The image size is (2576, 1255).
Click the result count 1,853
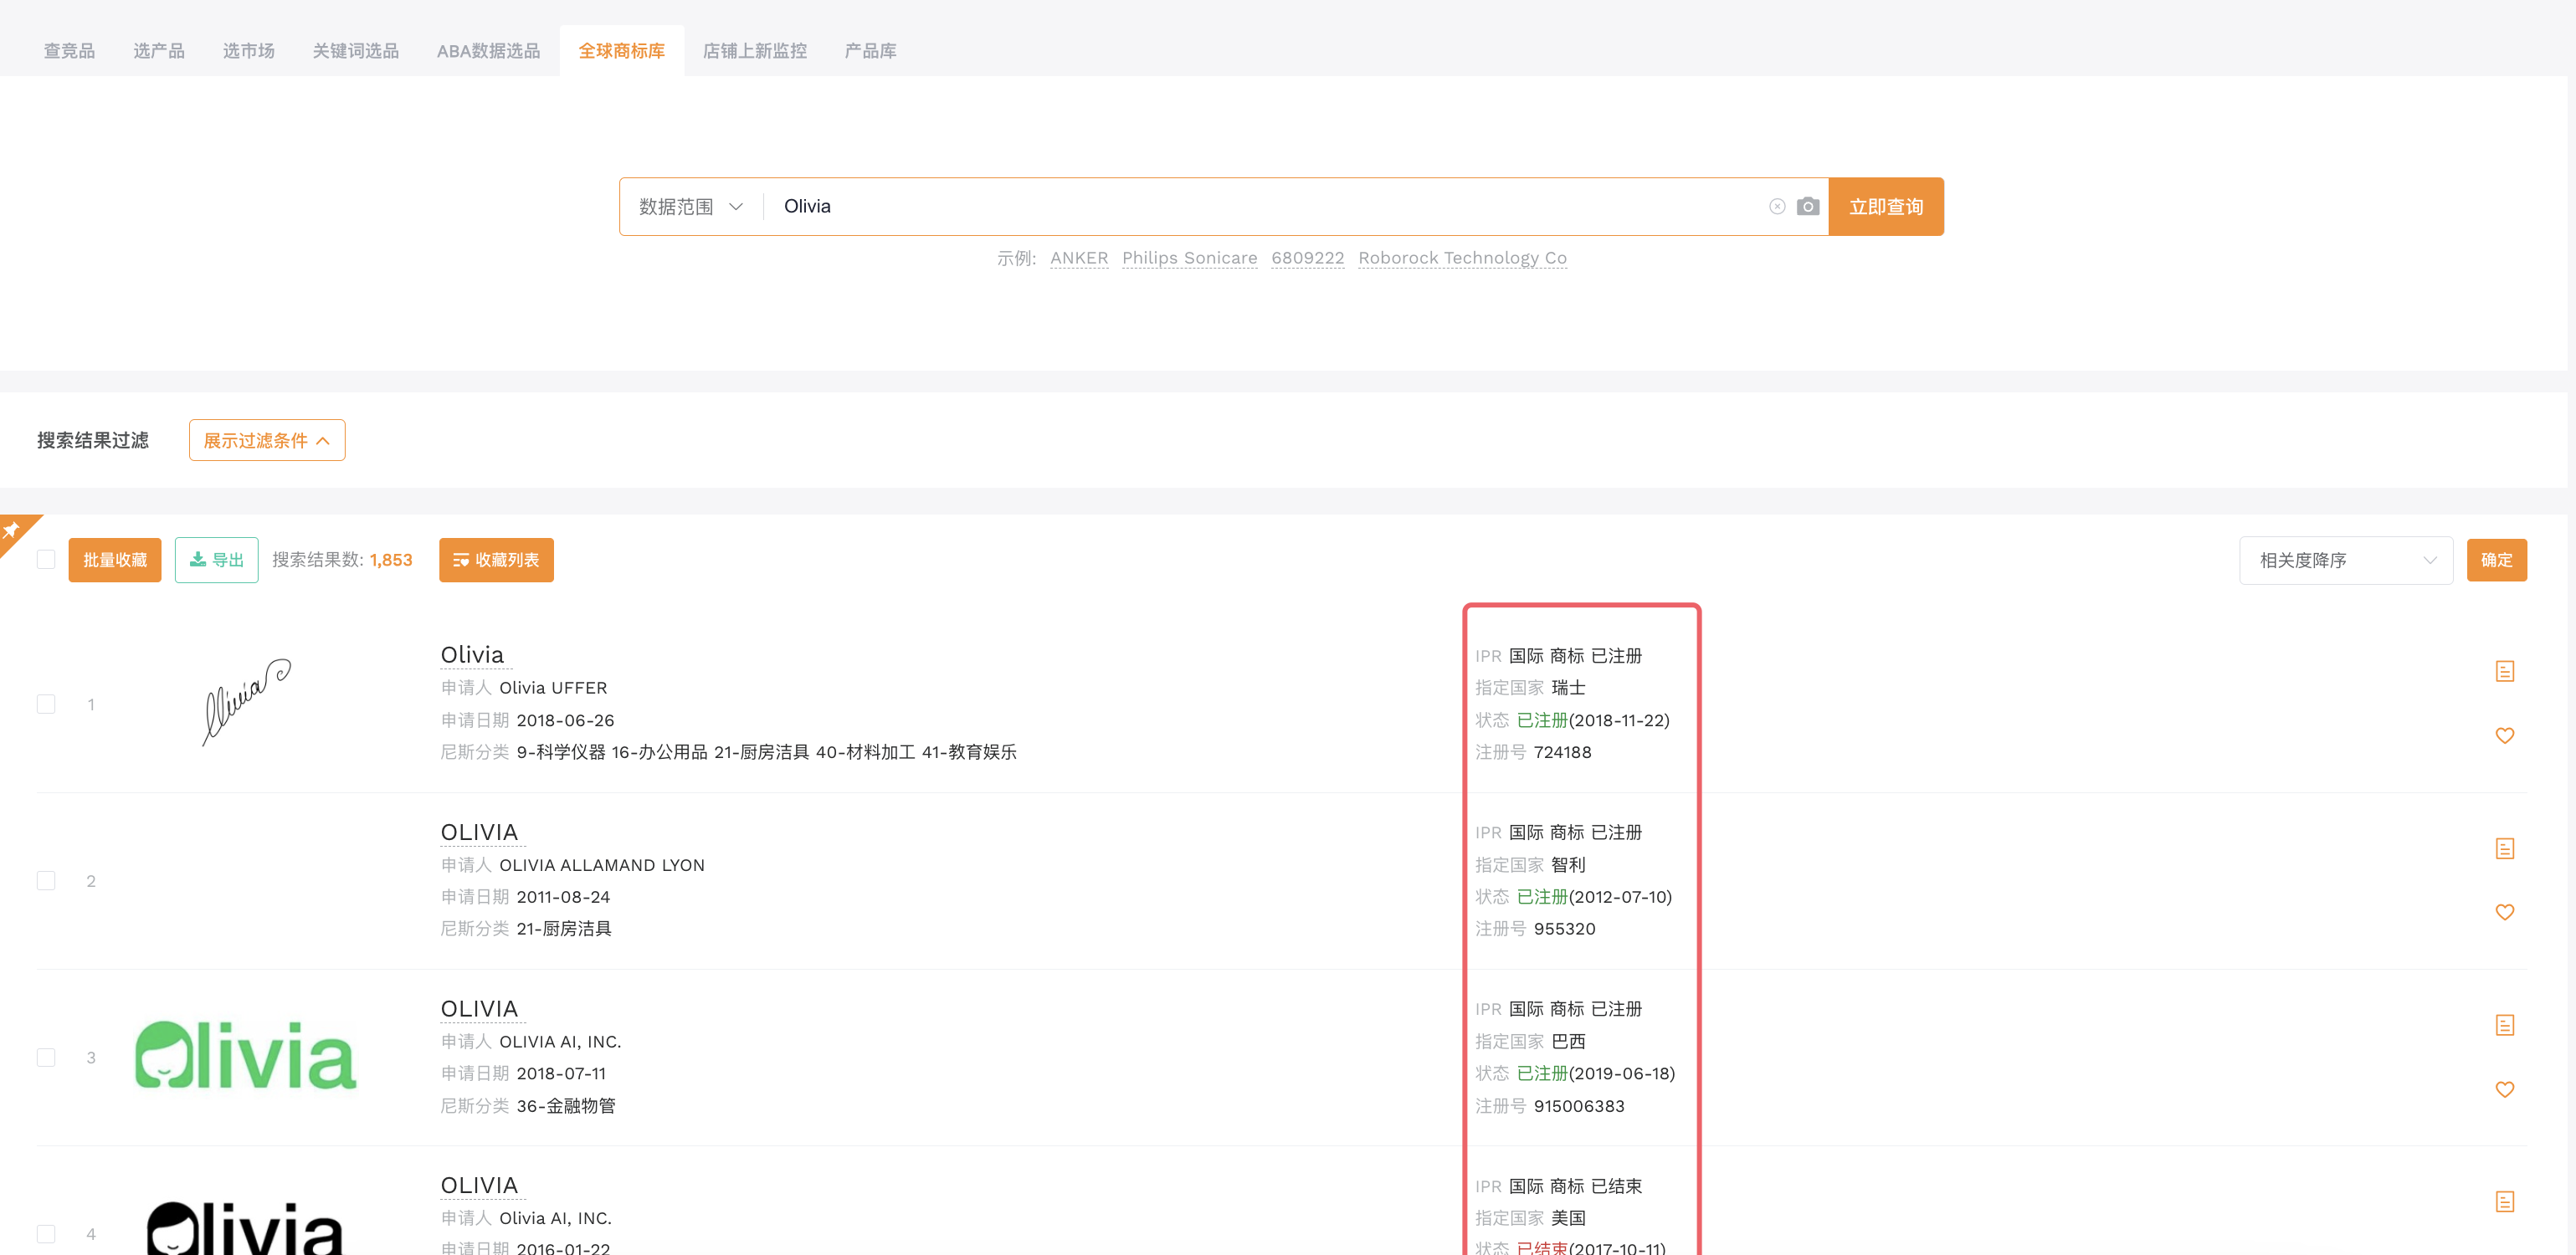tap(391, 560)
